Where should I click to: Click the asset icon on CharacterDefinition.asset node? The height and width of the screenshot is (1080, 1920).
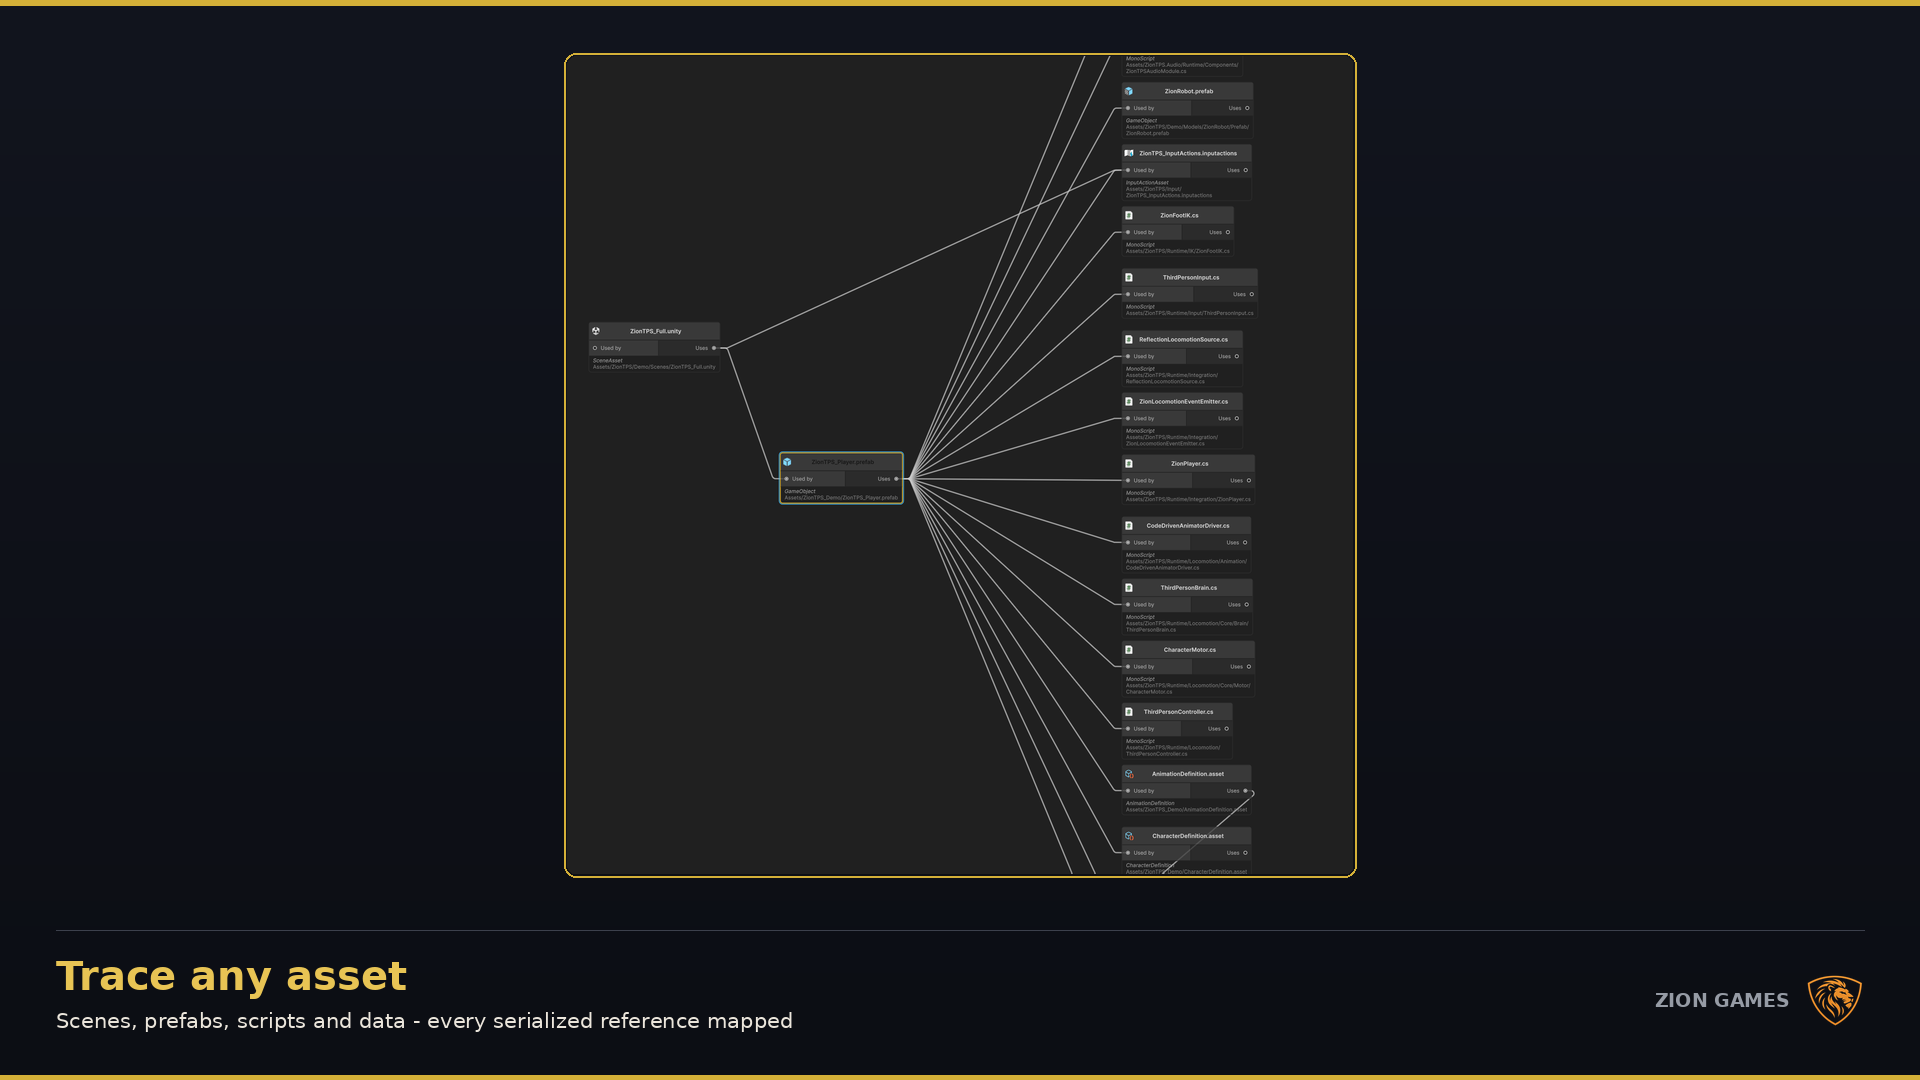1129,835
